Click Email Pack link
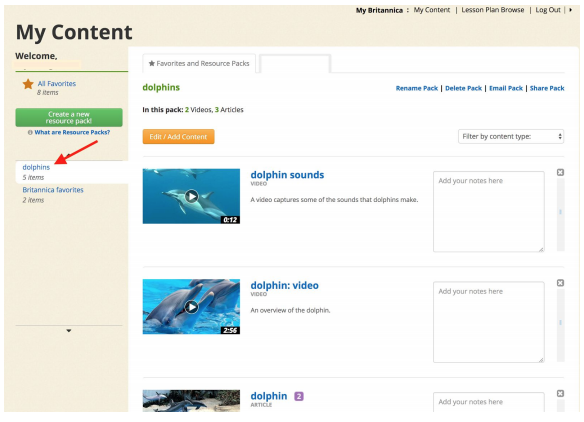This screenshot has height=422, width=584. 506,88
